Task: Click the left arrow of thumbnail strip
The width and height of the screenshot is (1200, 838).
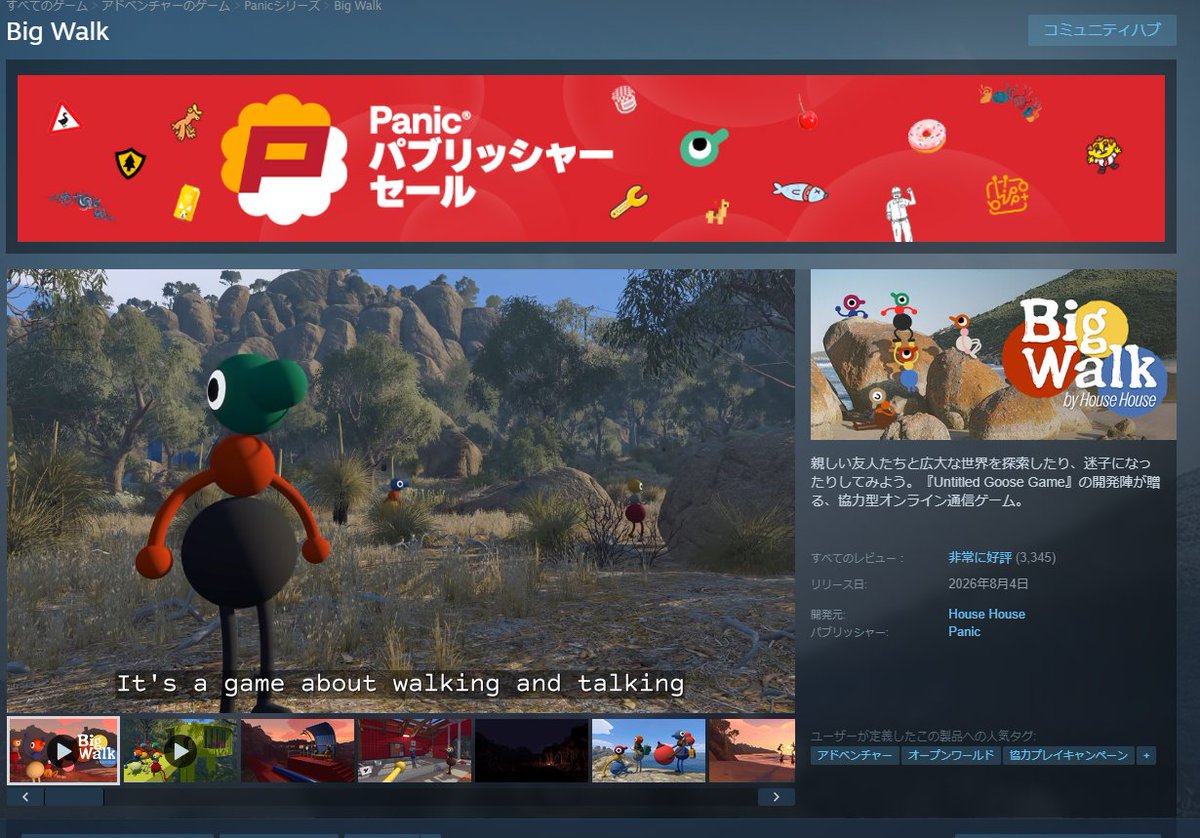Action: (25, 797)
